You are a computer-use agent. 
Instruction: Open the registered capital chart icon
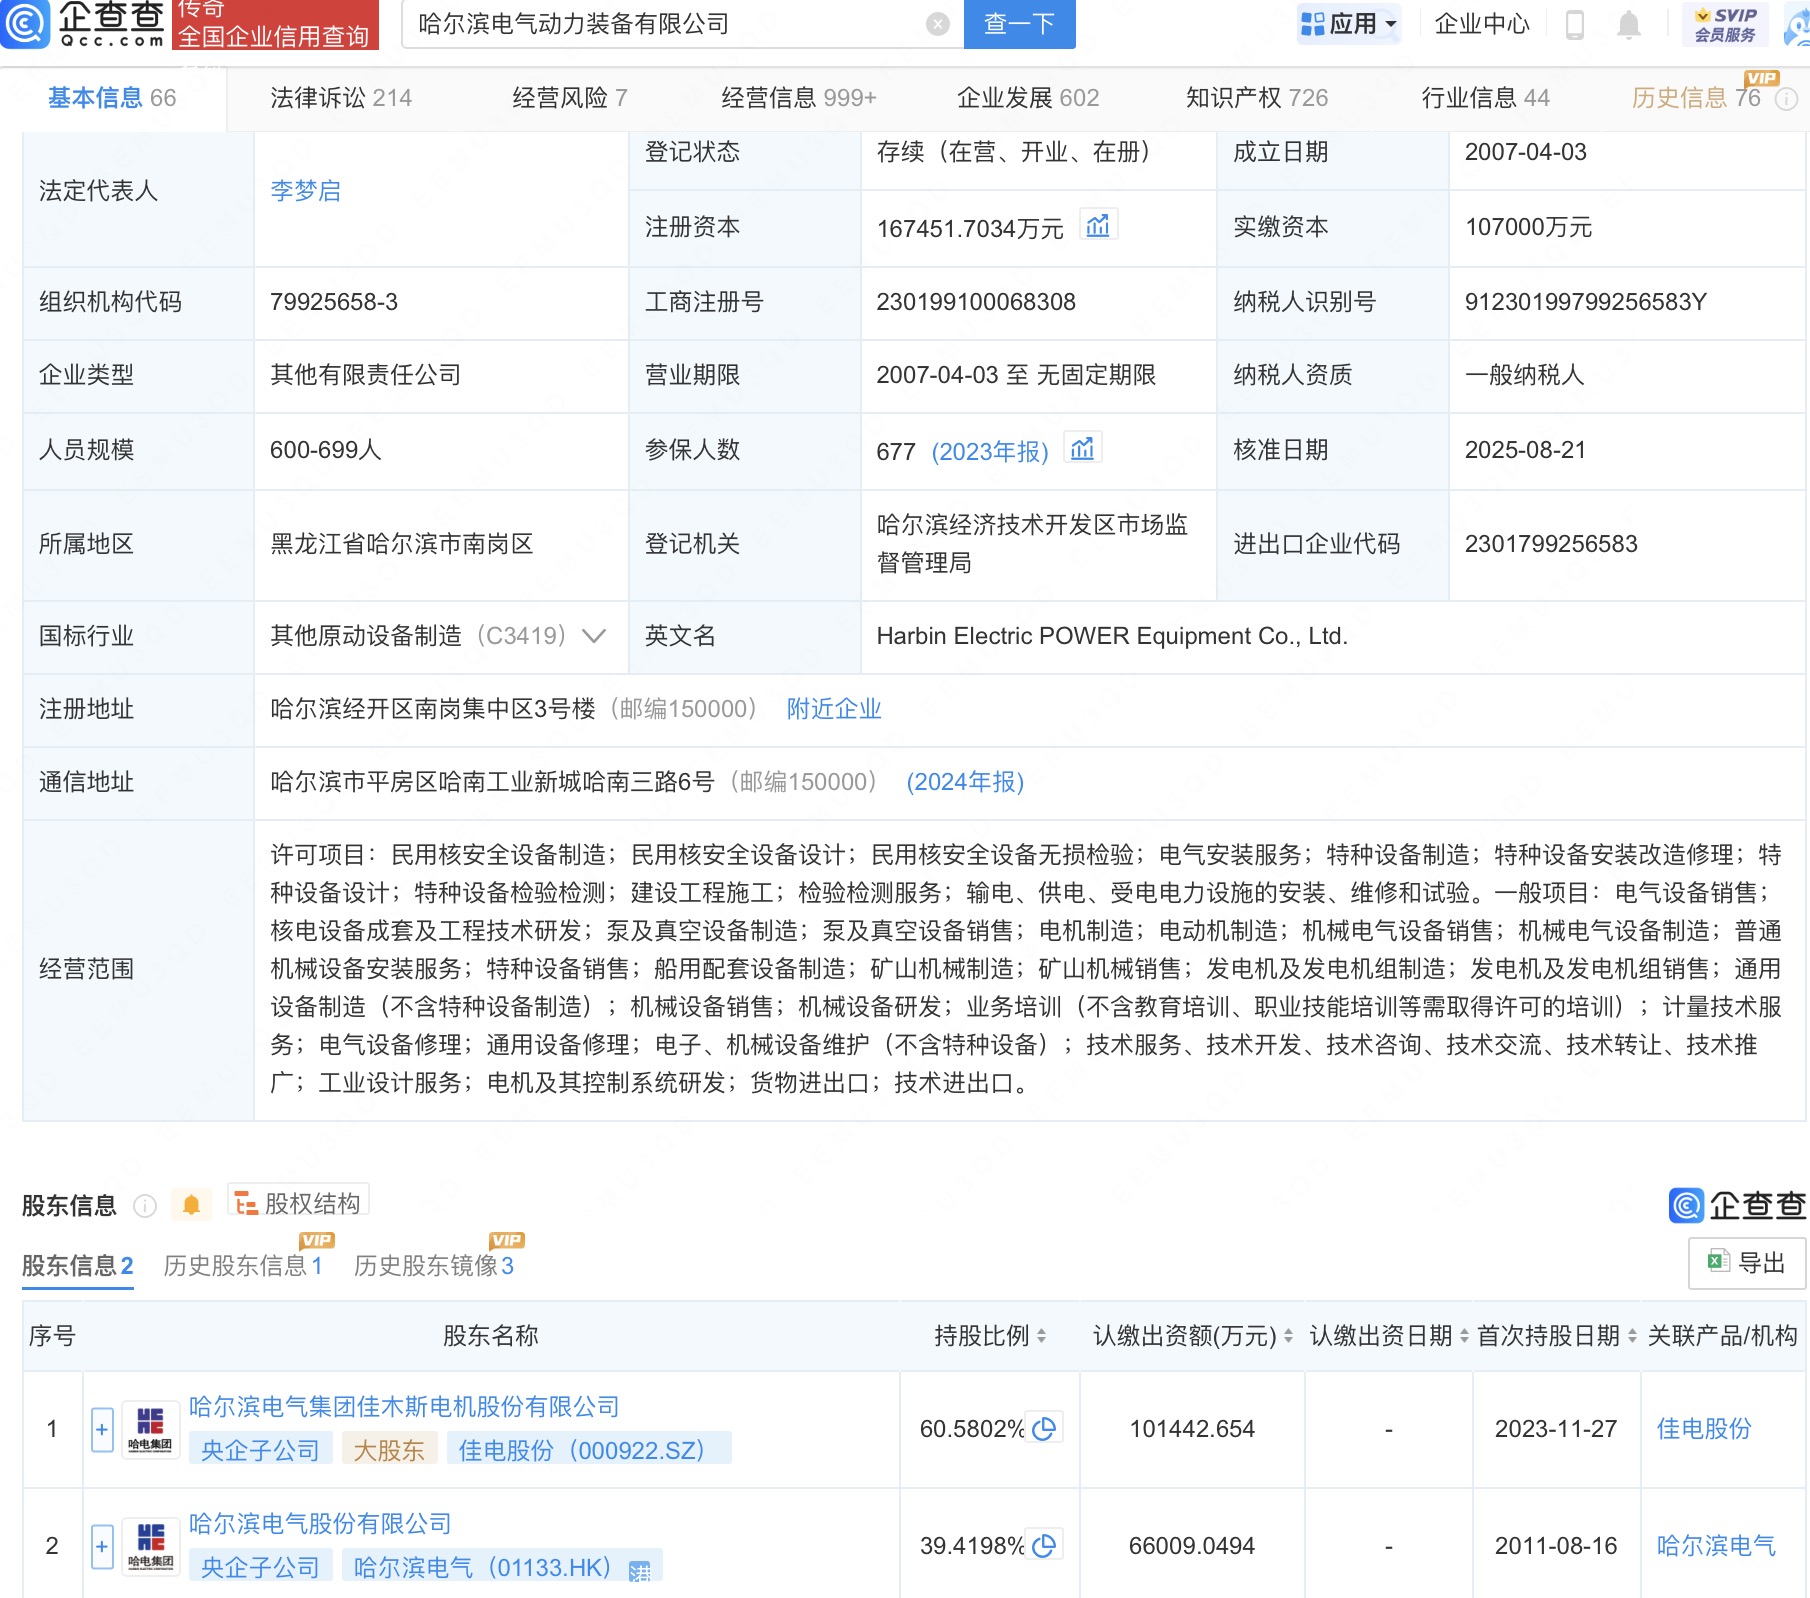1098,226
